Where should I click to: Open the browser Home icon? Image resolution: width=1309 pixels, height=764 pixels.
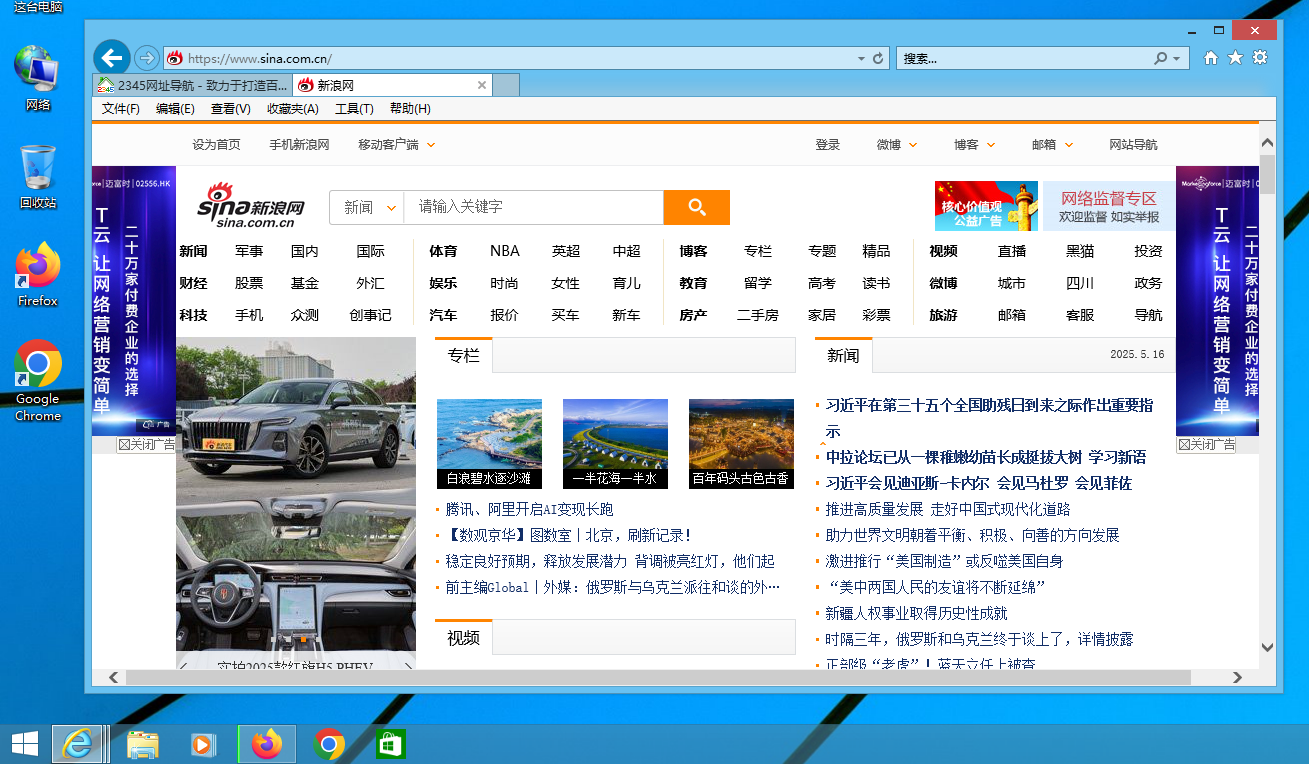1211,58
